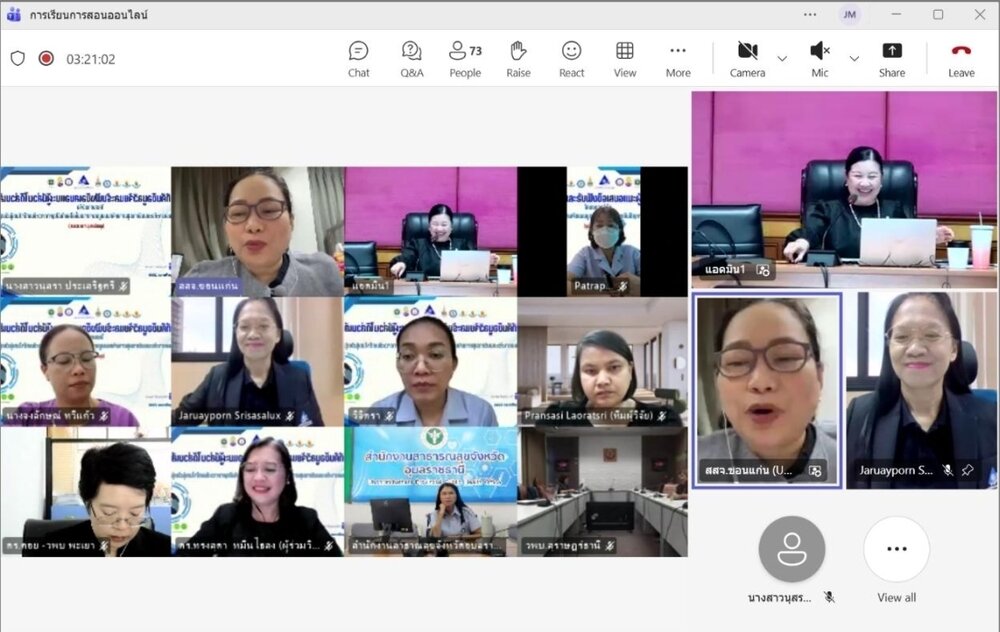The image size is (1000, 632).
Task: Leave the meeting
Action: coord(961,58)
